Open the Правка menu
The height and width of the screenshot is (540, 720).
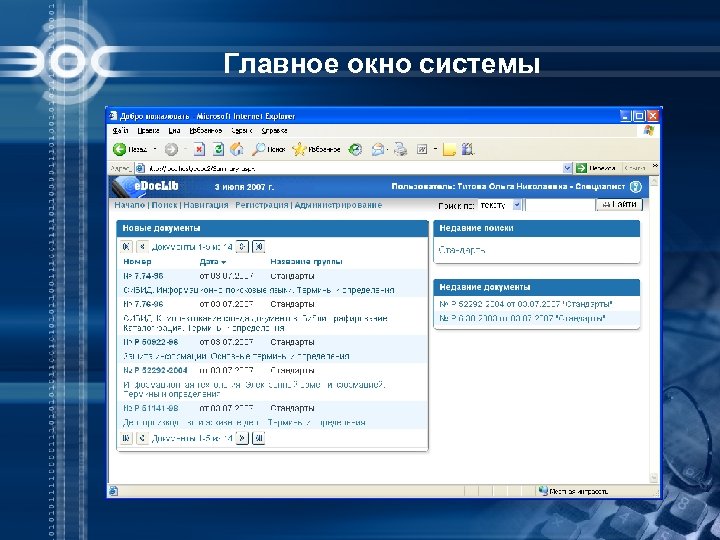coord(148,130)
